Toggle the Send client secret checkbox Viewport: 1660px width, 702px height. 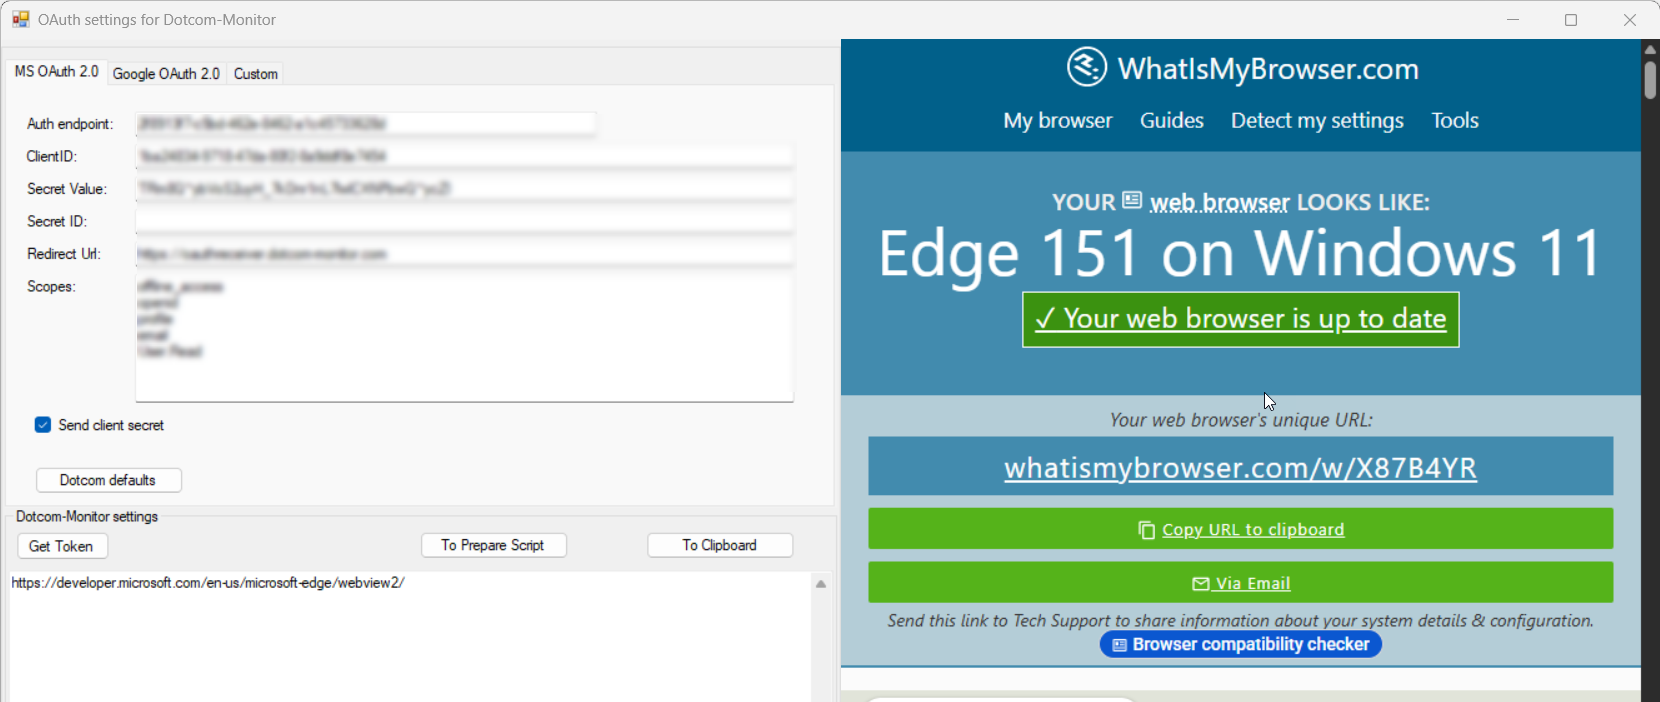coord(43,425)
